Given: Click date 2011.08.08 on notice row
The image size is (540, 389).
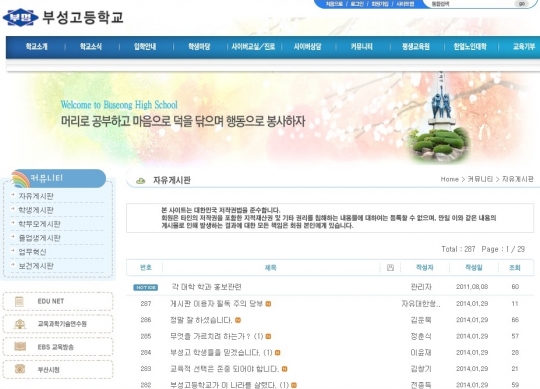Looking at the screenshot, I should (472, 287).
